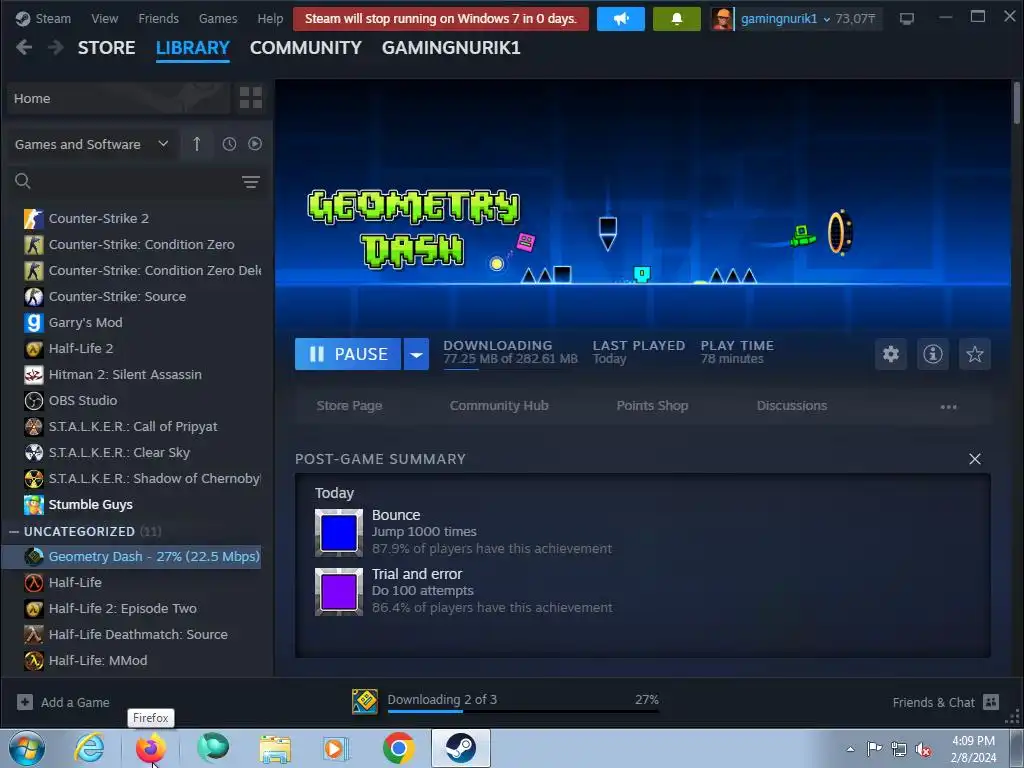Click the bottom download progress bar
Screen dimensions: 1024x768
[x=523, y=711]
